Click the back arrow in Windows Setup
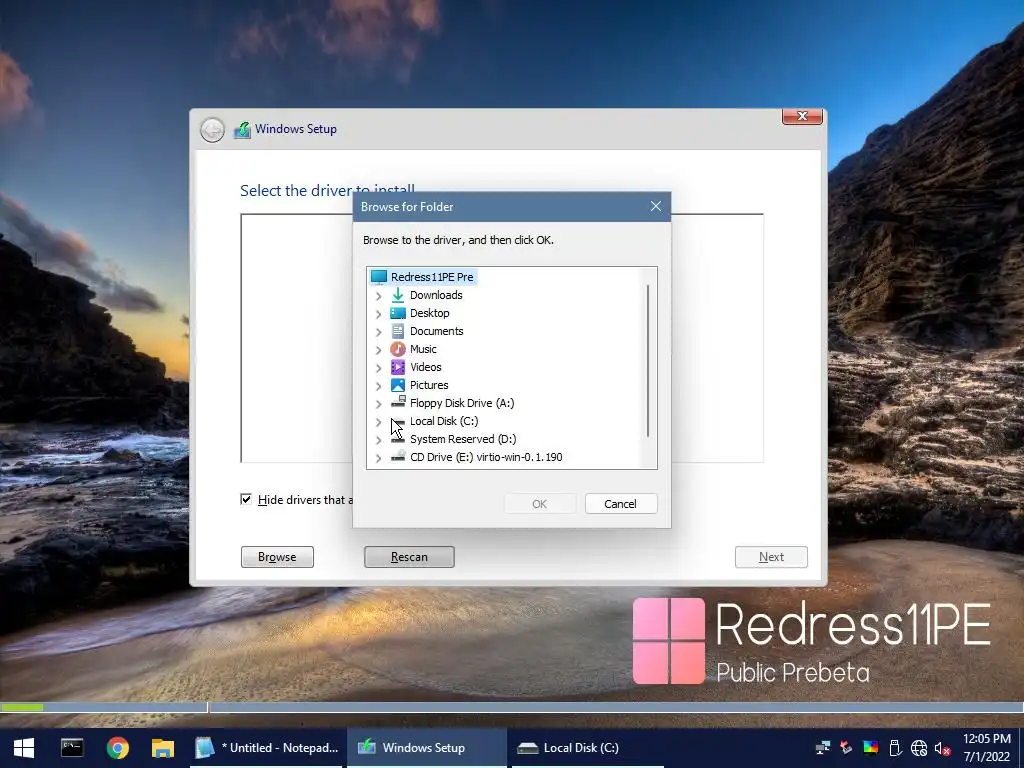 (212, 130)
